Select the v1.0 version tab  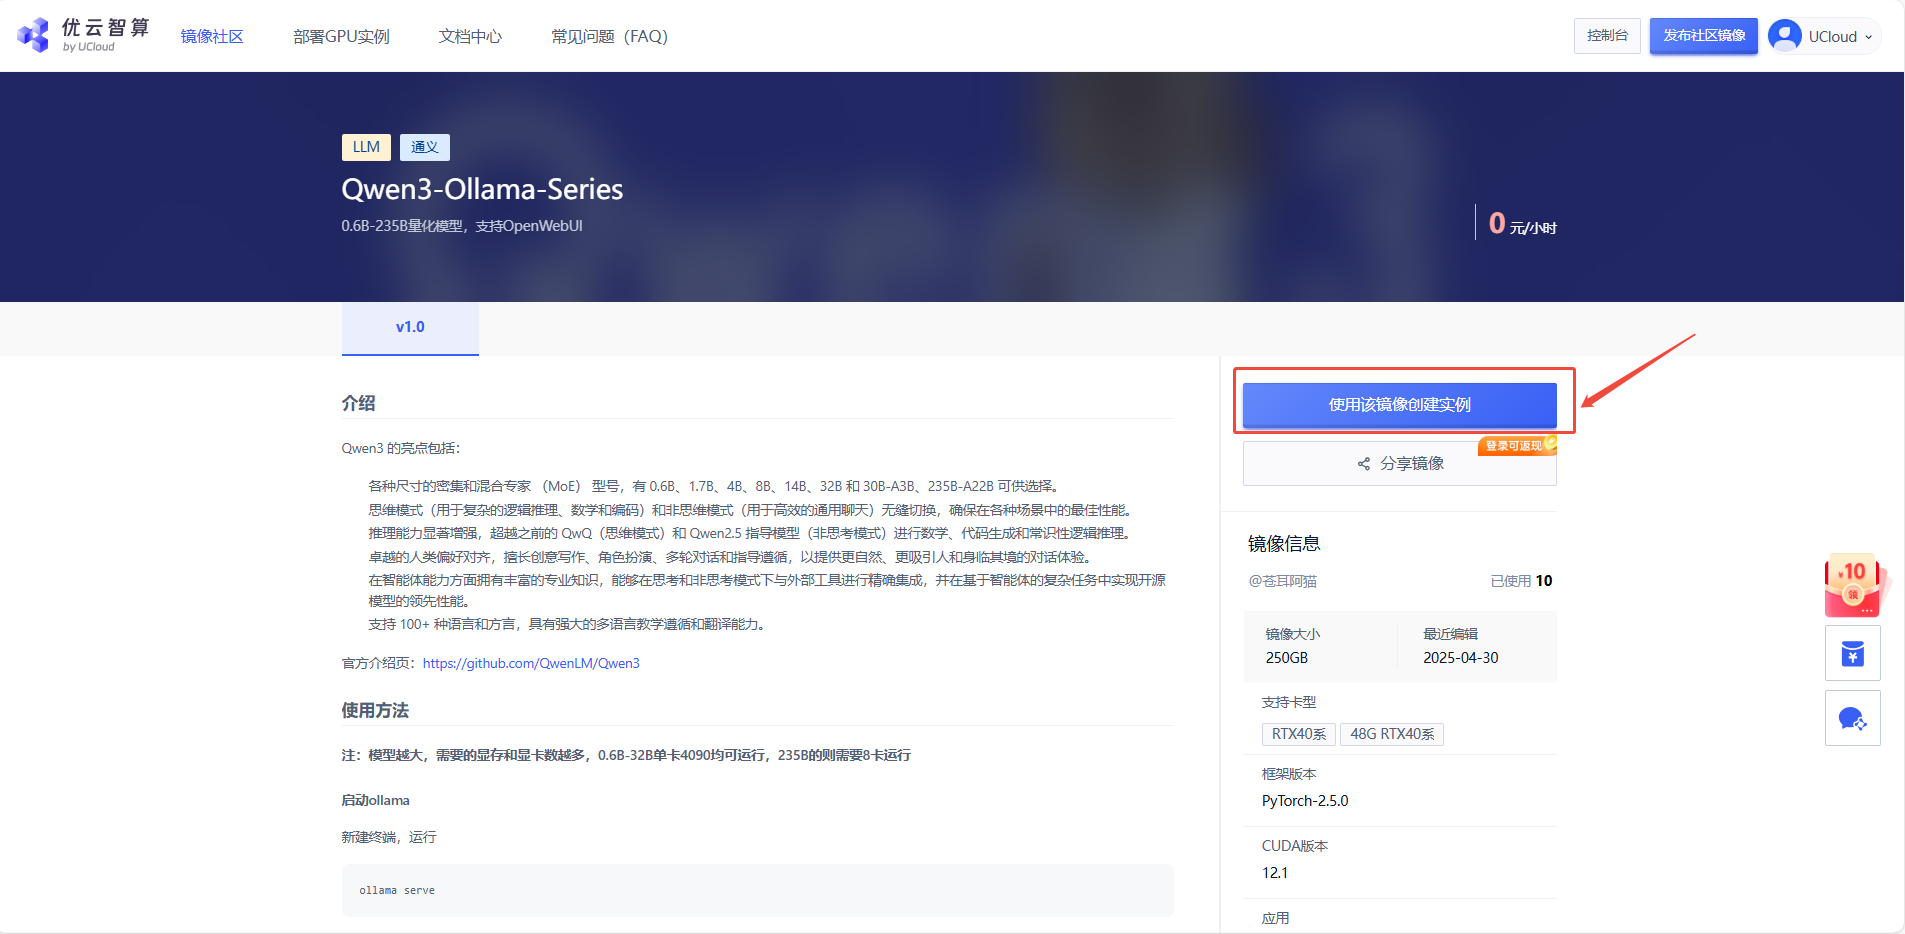click(x=410, y=328)
